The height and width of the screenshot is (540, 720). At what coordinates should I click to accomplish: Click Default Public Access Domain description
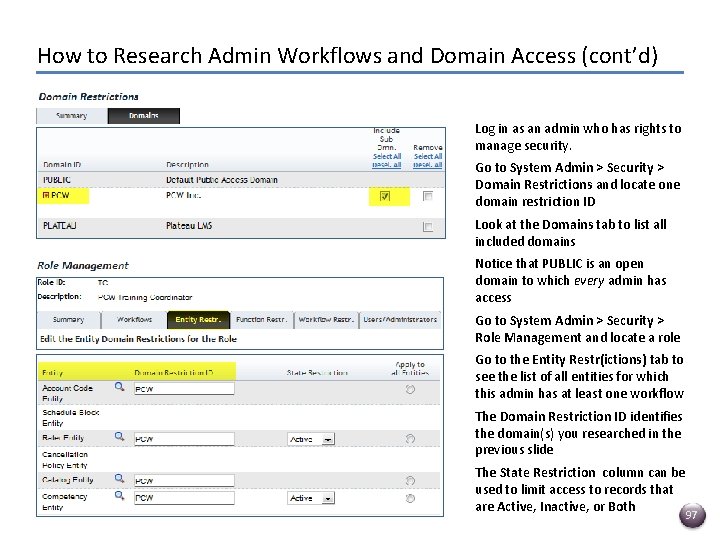coord(222,180)
